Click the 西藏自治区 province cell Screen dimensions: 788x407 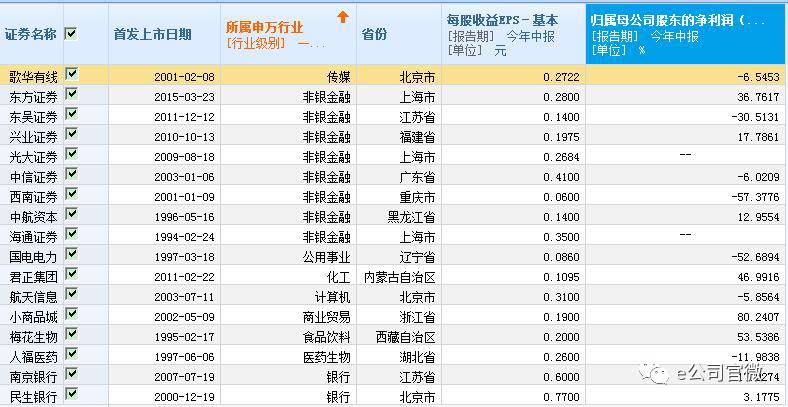(x=406, y=337)
